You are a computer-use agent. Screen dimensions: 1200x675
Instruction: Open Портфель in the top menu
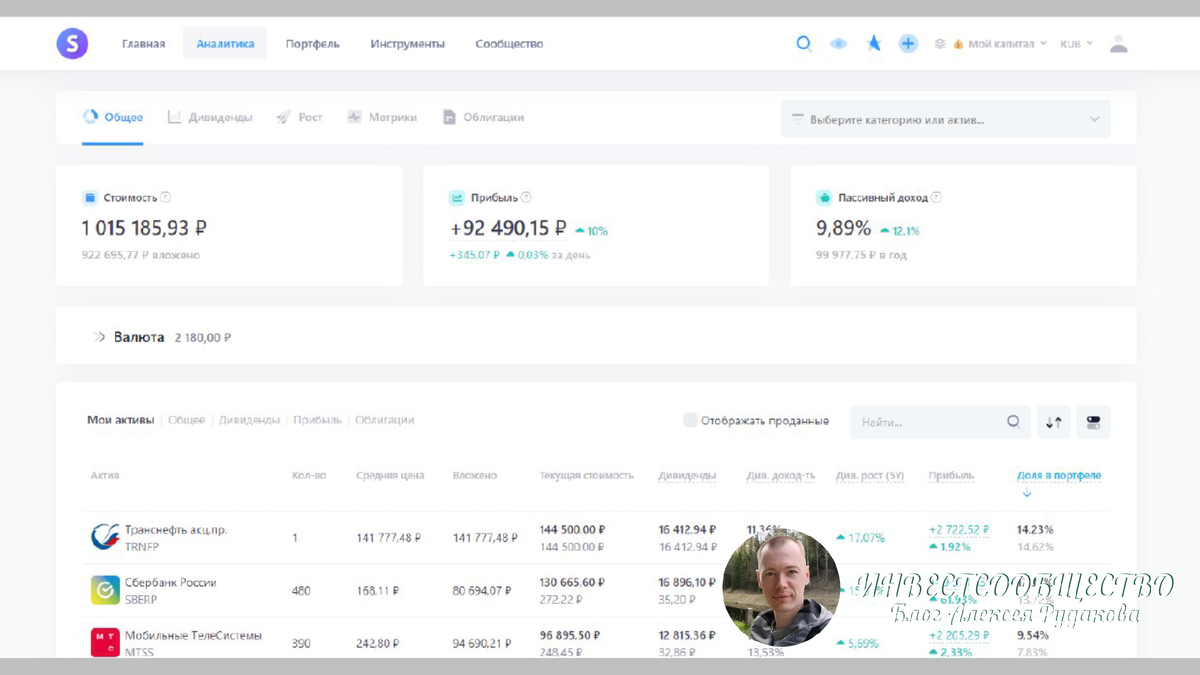(x=312, y=44)
